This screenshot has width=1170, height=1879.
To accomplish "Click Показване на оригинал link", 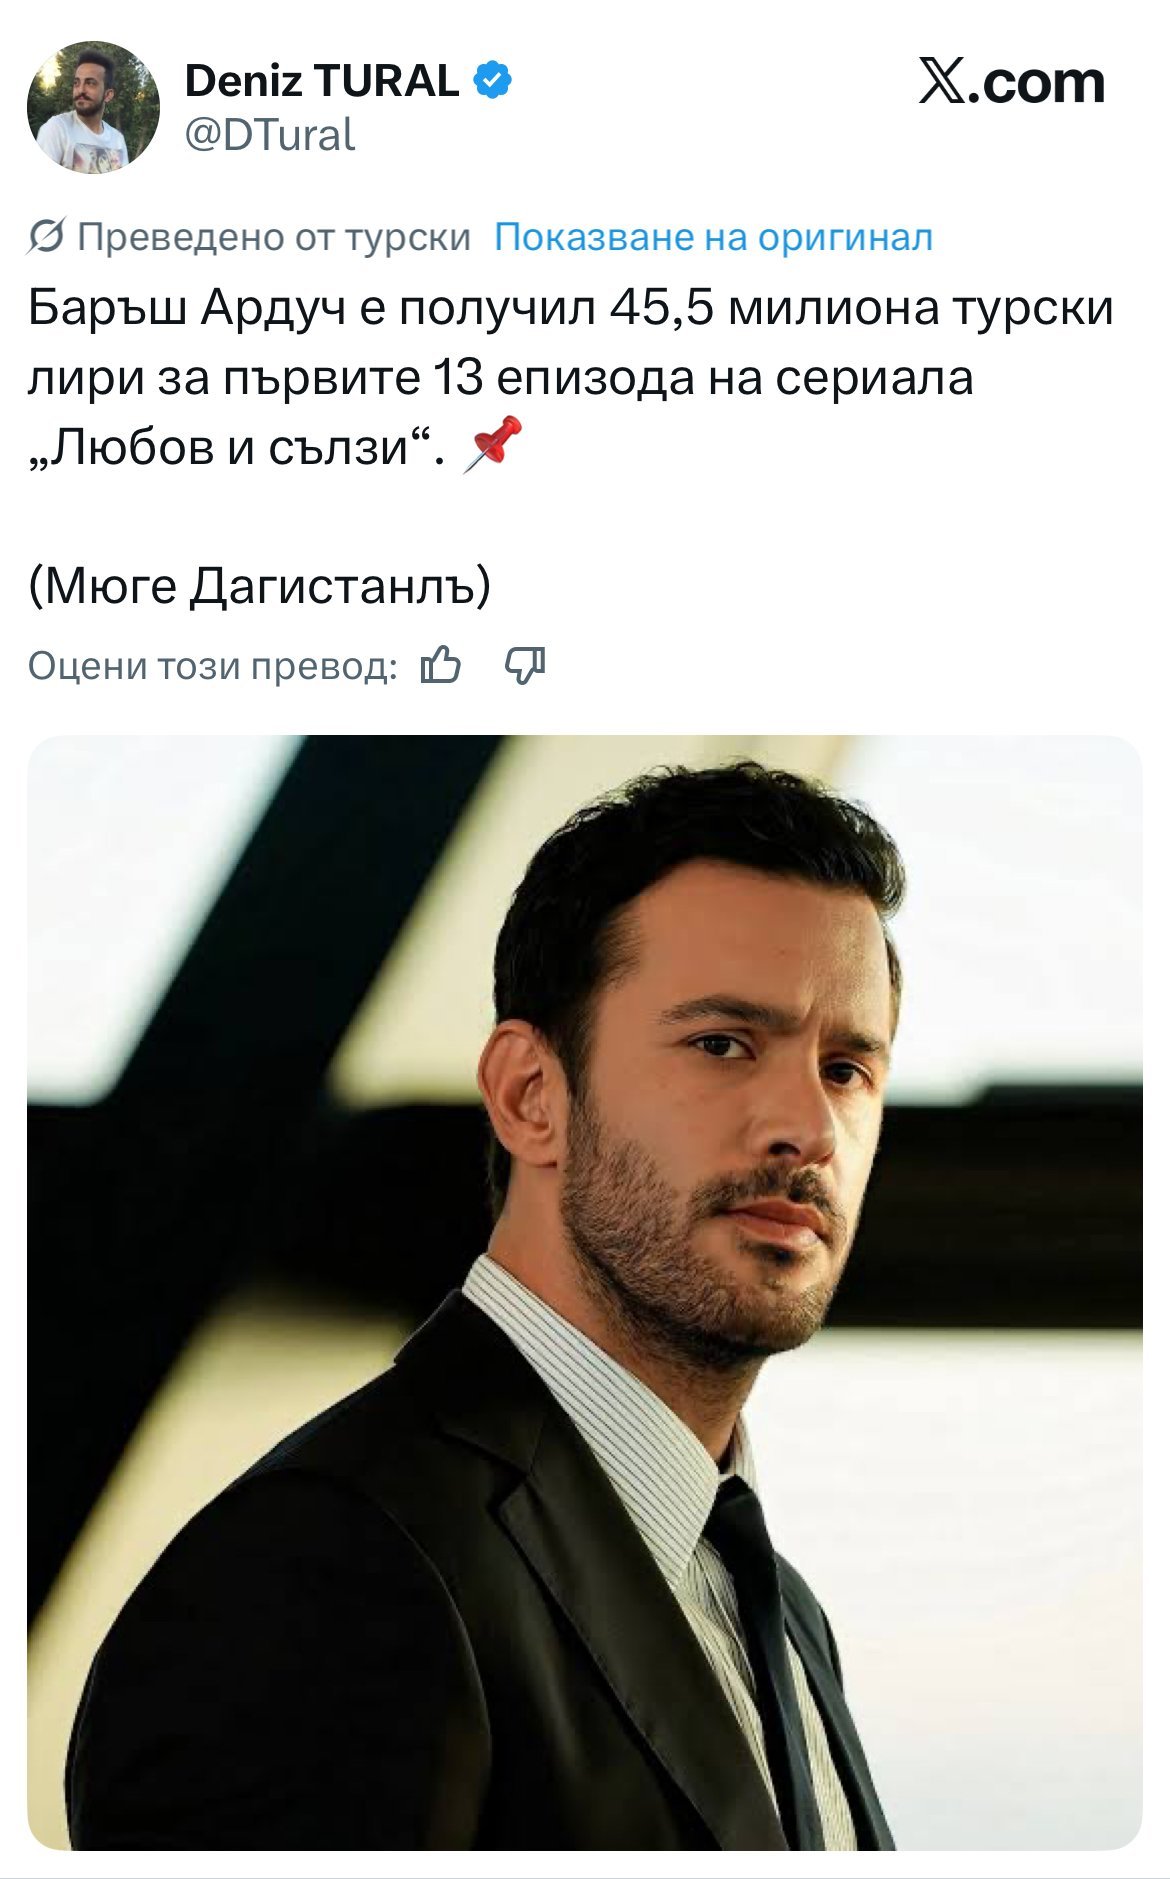I will [714, 237].
